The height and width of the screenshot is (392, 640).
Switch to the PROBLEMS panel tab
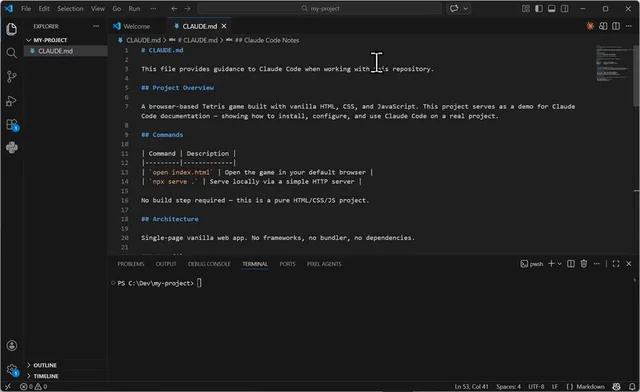pos(131,264)
